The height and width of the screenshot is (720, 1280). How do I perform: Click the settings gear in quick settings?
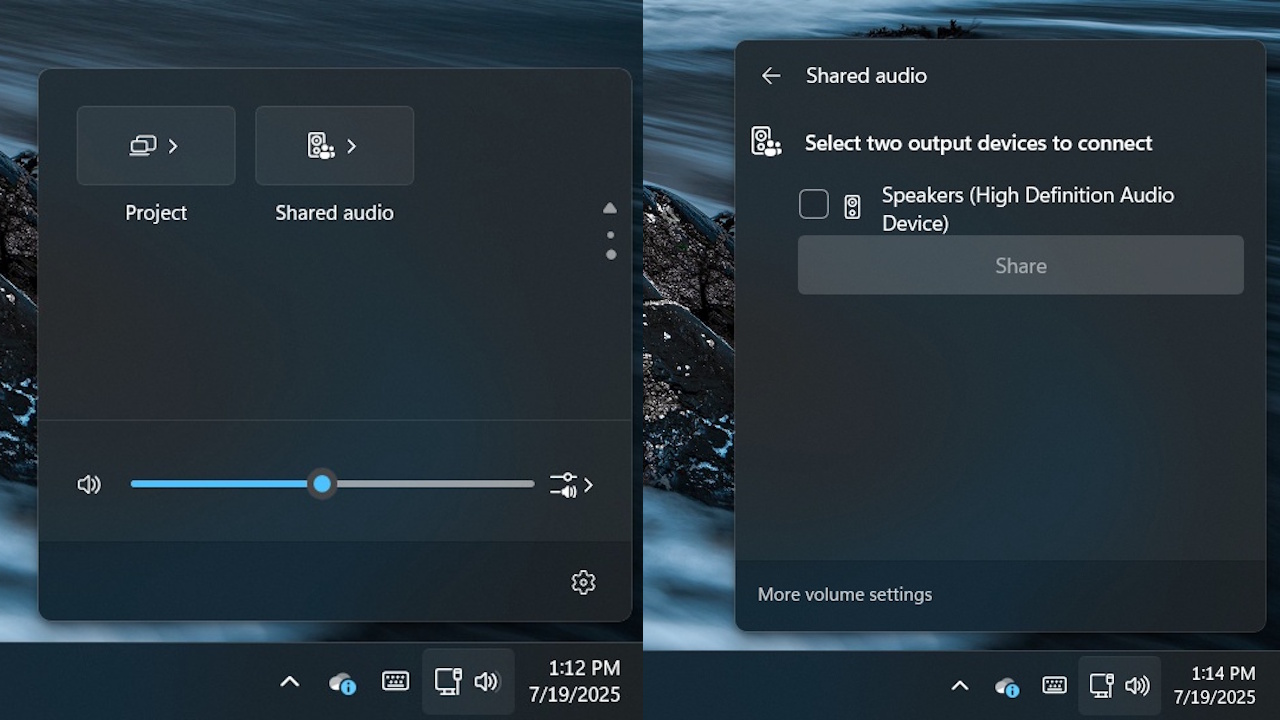[x=583, y=582]
